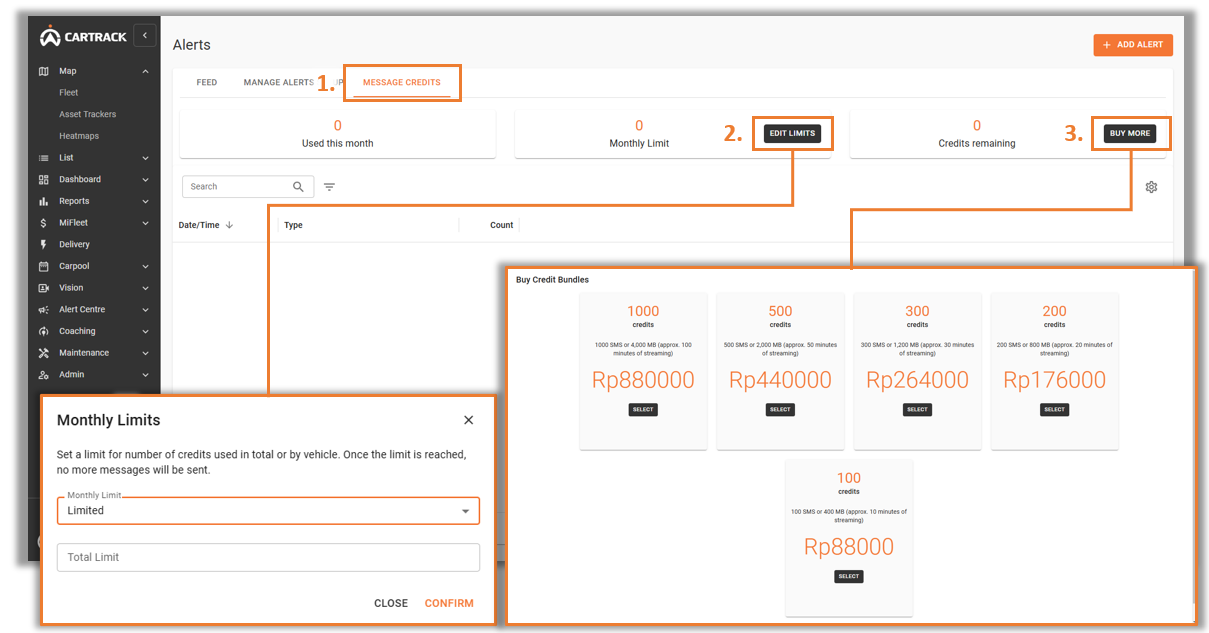1209x633 pixels.
Task: Expand the List section chevron
Action: (145, 158)
